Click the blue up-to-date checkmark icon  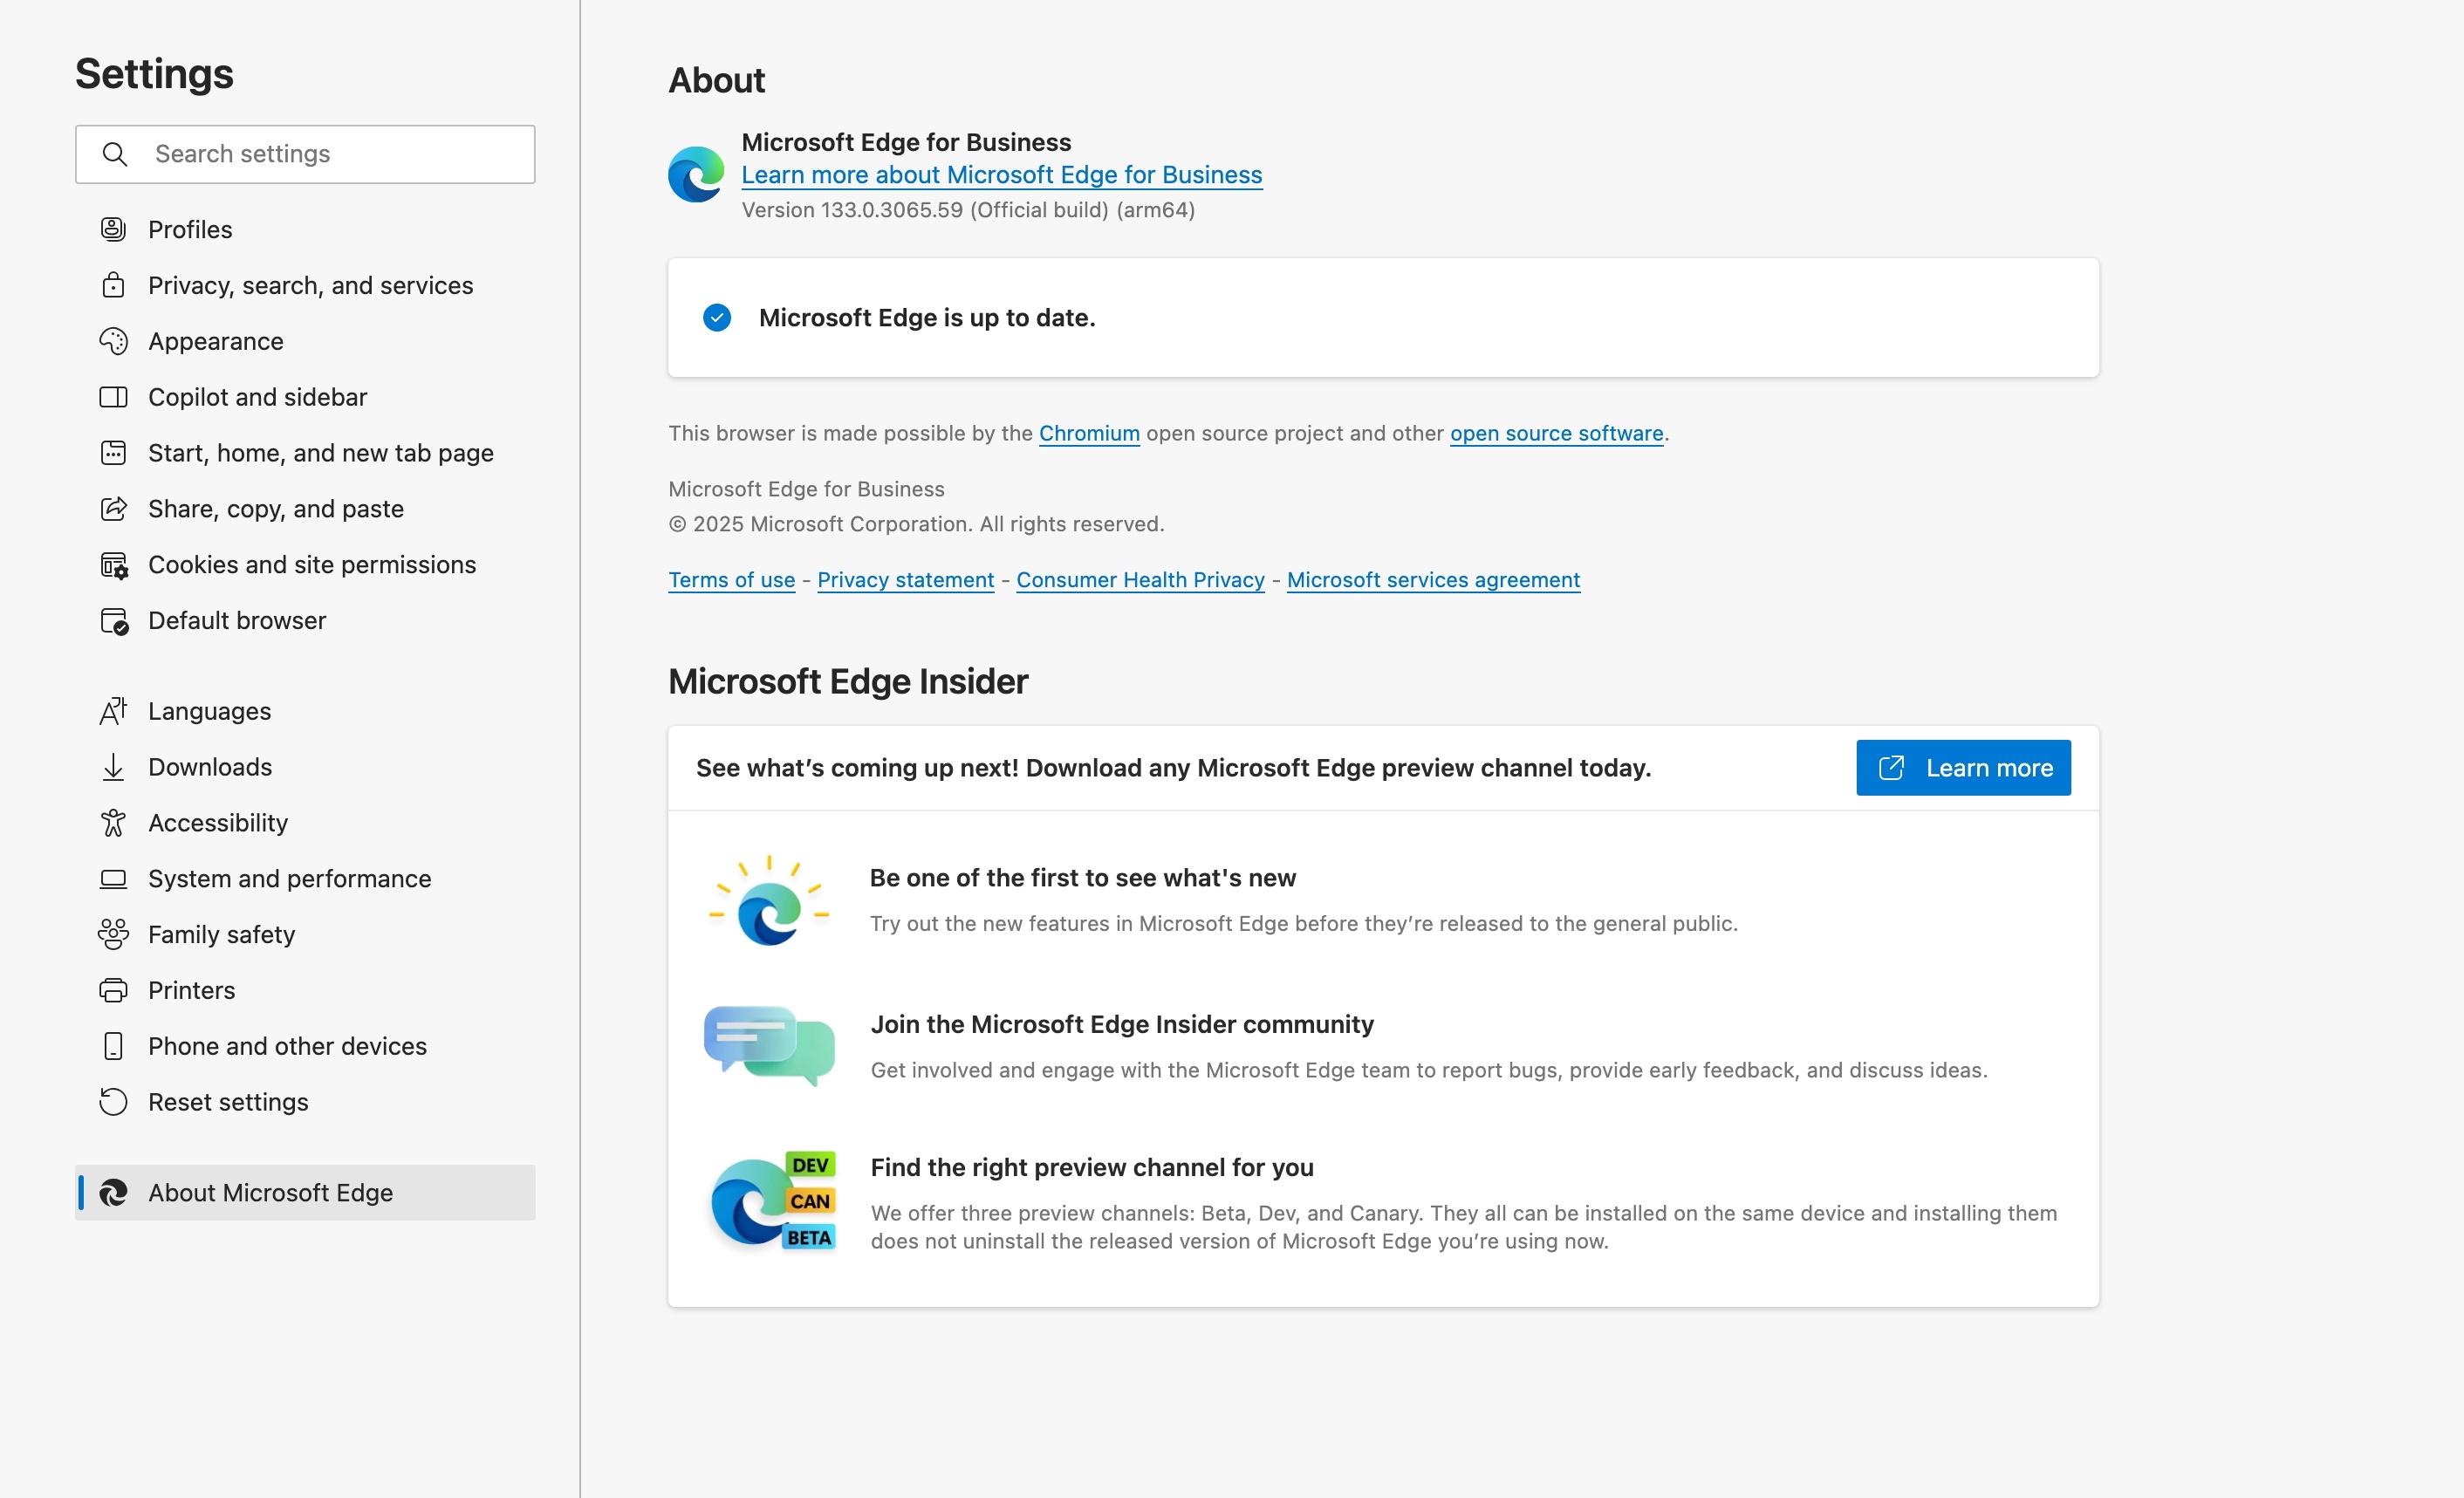pos(717,317)
